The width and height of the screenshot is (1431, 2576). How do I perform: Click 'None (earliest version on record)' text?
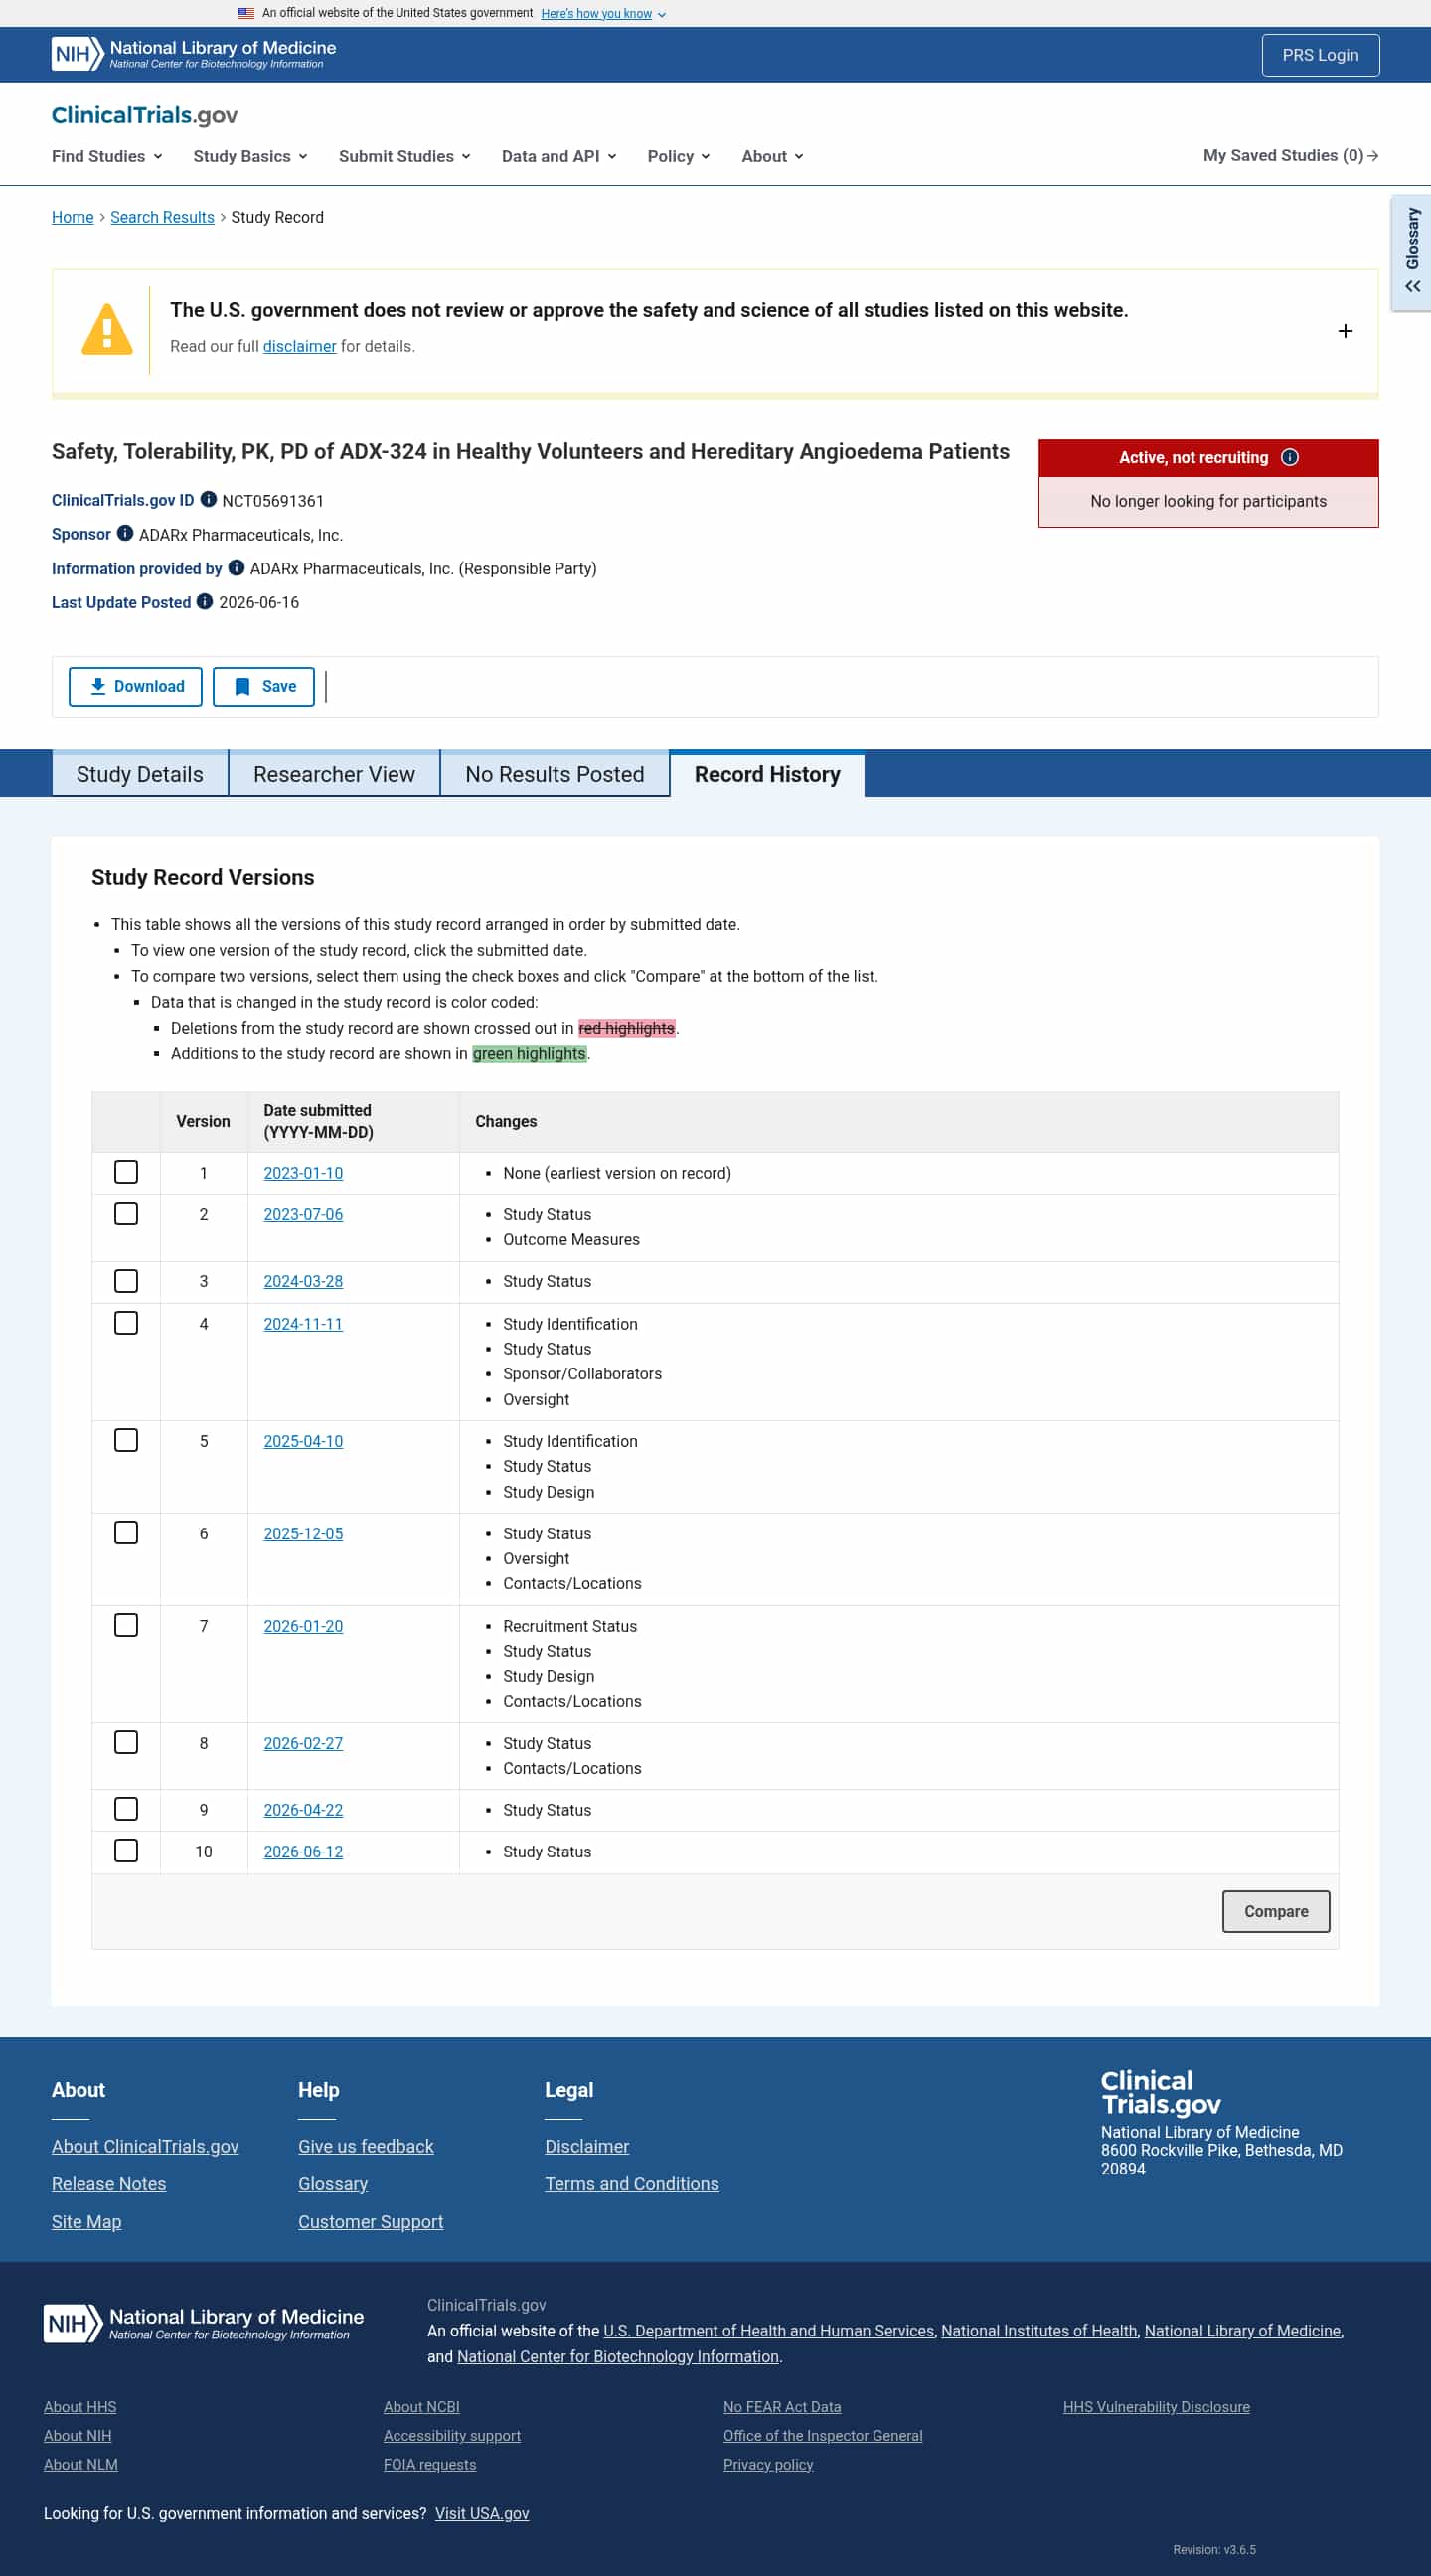pyautogui.click(x=617, y=1173)
